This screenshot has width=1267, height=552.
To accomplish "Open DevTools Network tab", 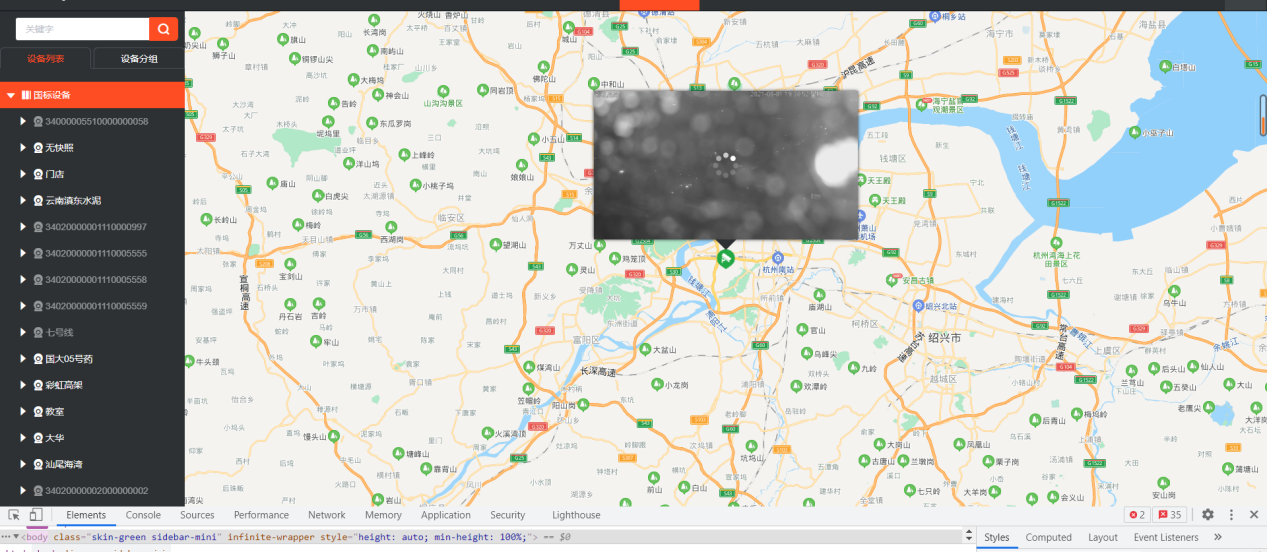I will click(x=327, y=515).
